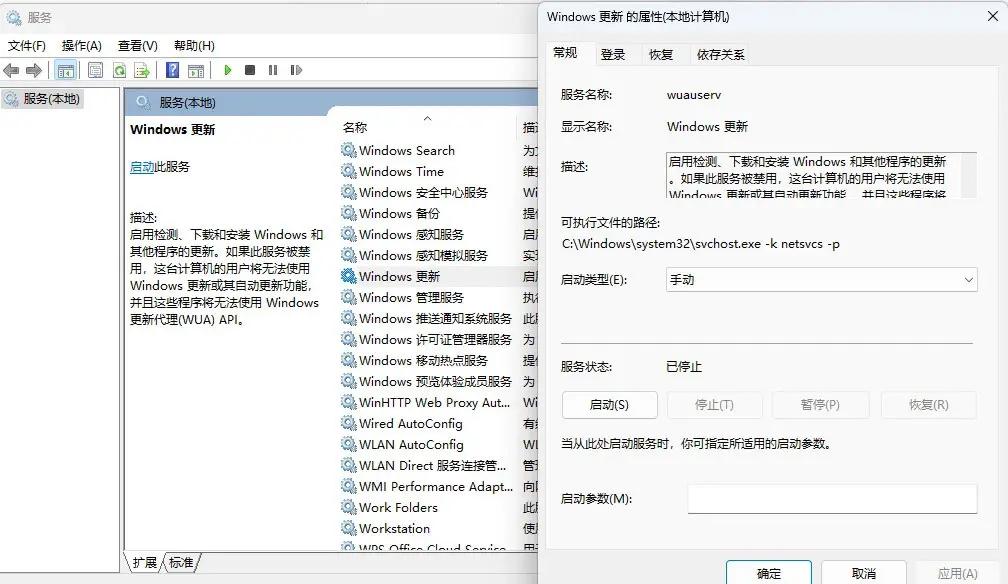Click gear icon beside Windows 预览体验成员服务

click(x=348, y=381)
